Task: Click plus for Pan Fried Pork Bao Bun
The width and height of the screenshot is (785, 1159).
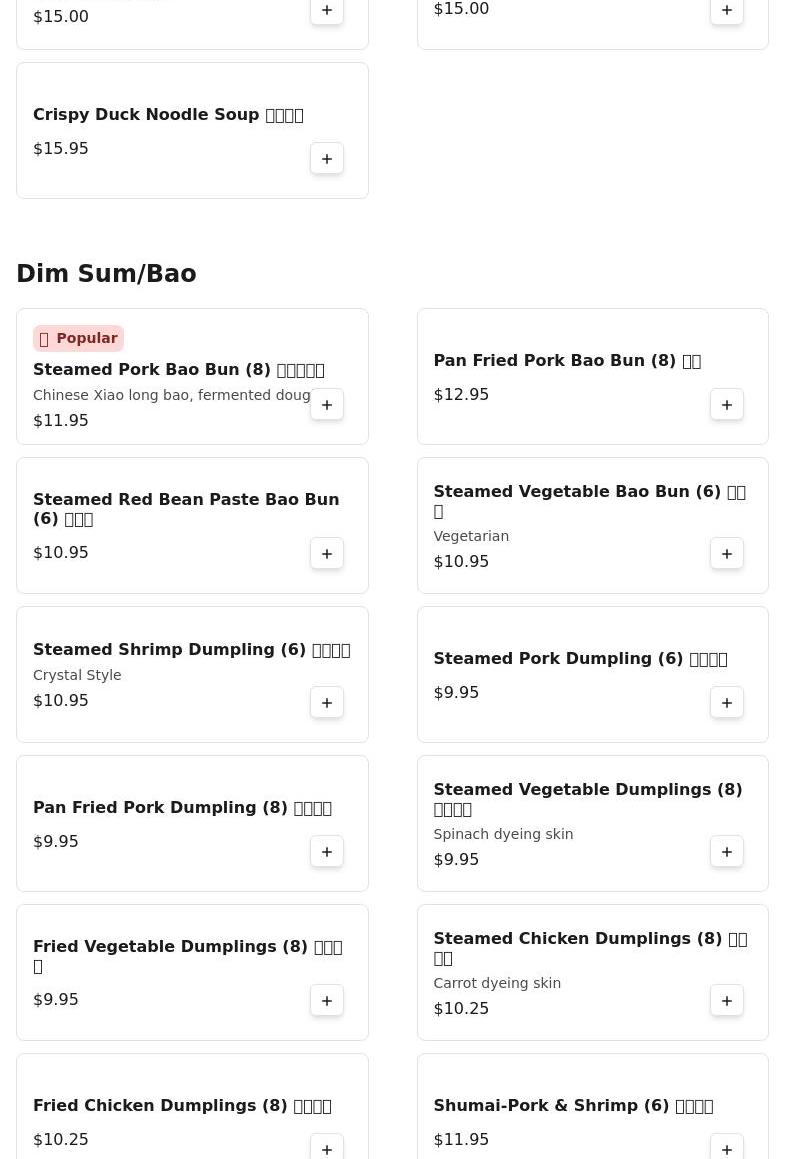Action: (x=727, y=405)
